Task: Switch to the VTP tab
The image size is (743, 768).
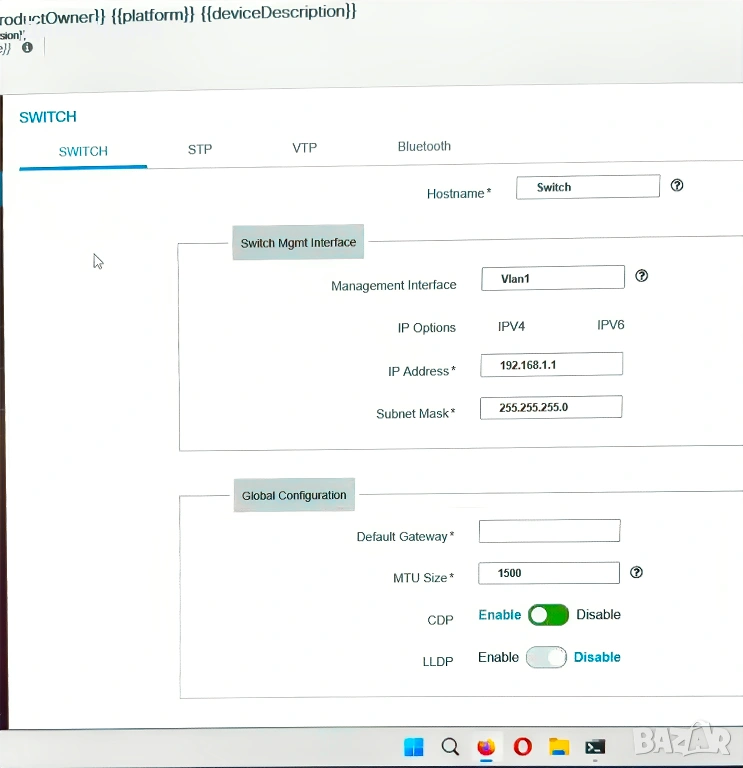Action: point(305,147)
